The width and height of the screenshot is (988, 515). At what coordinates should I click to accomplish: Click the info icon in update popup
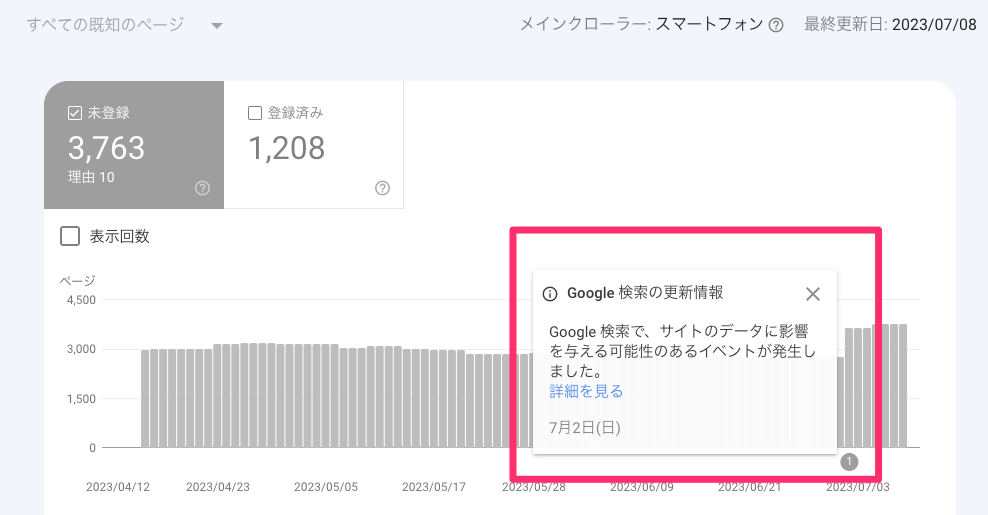point(550,294)
